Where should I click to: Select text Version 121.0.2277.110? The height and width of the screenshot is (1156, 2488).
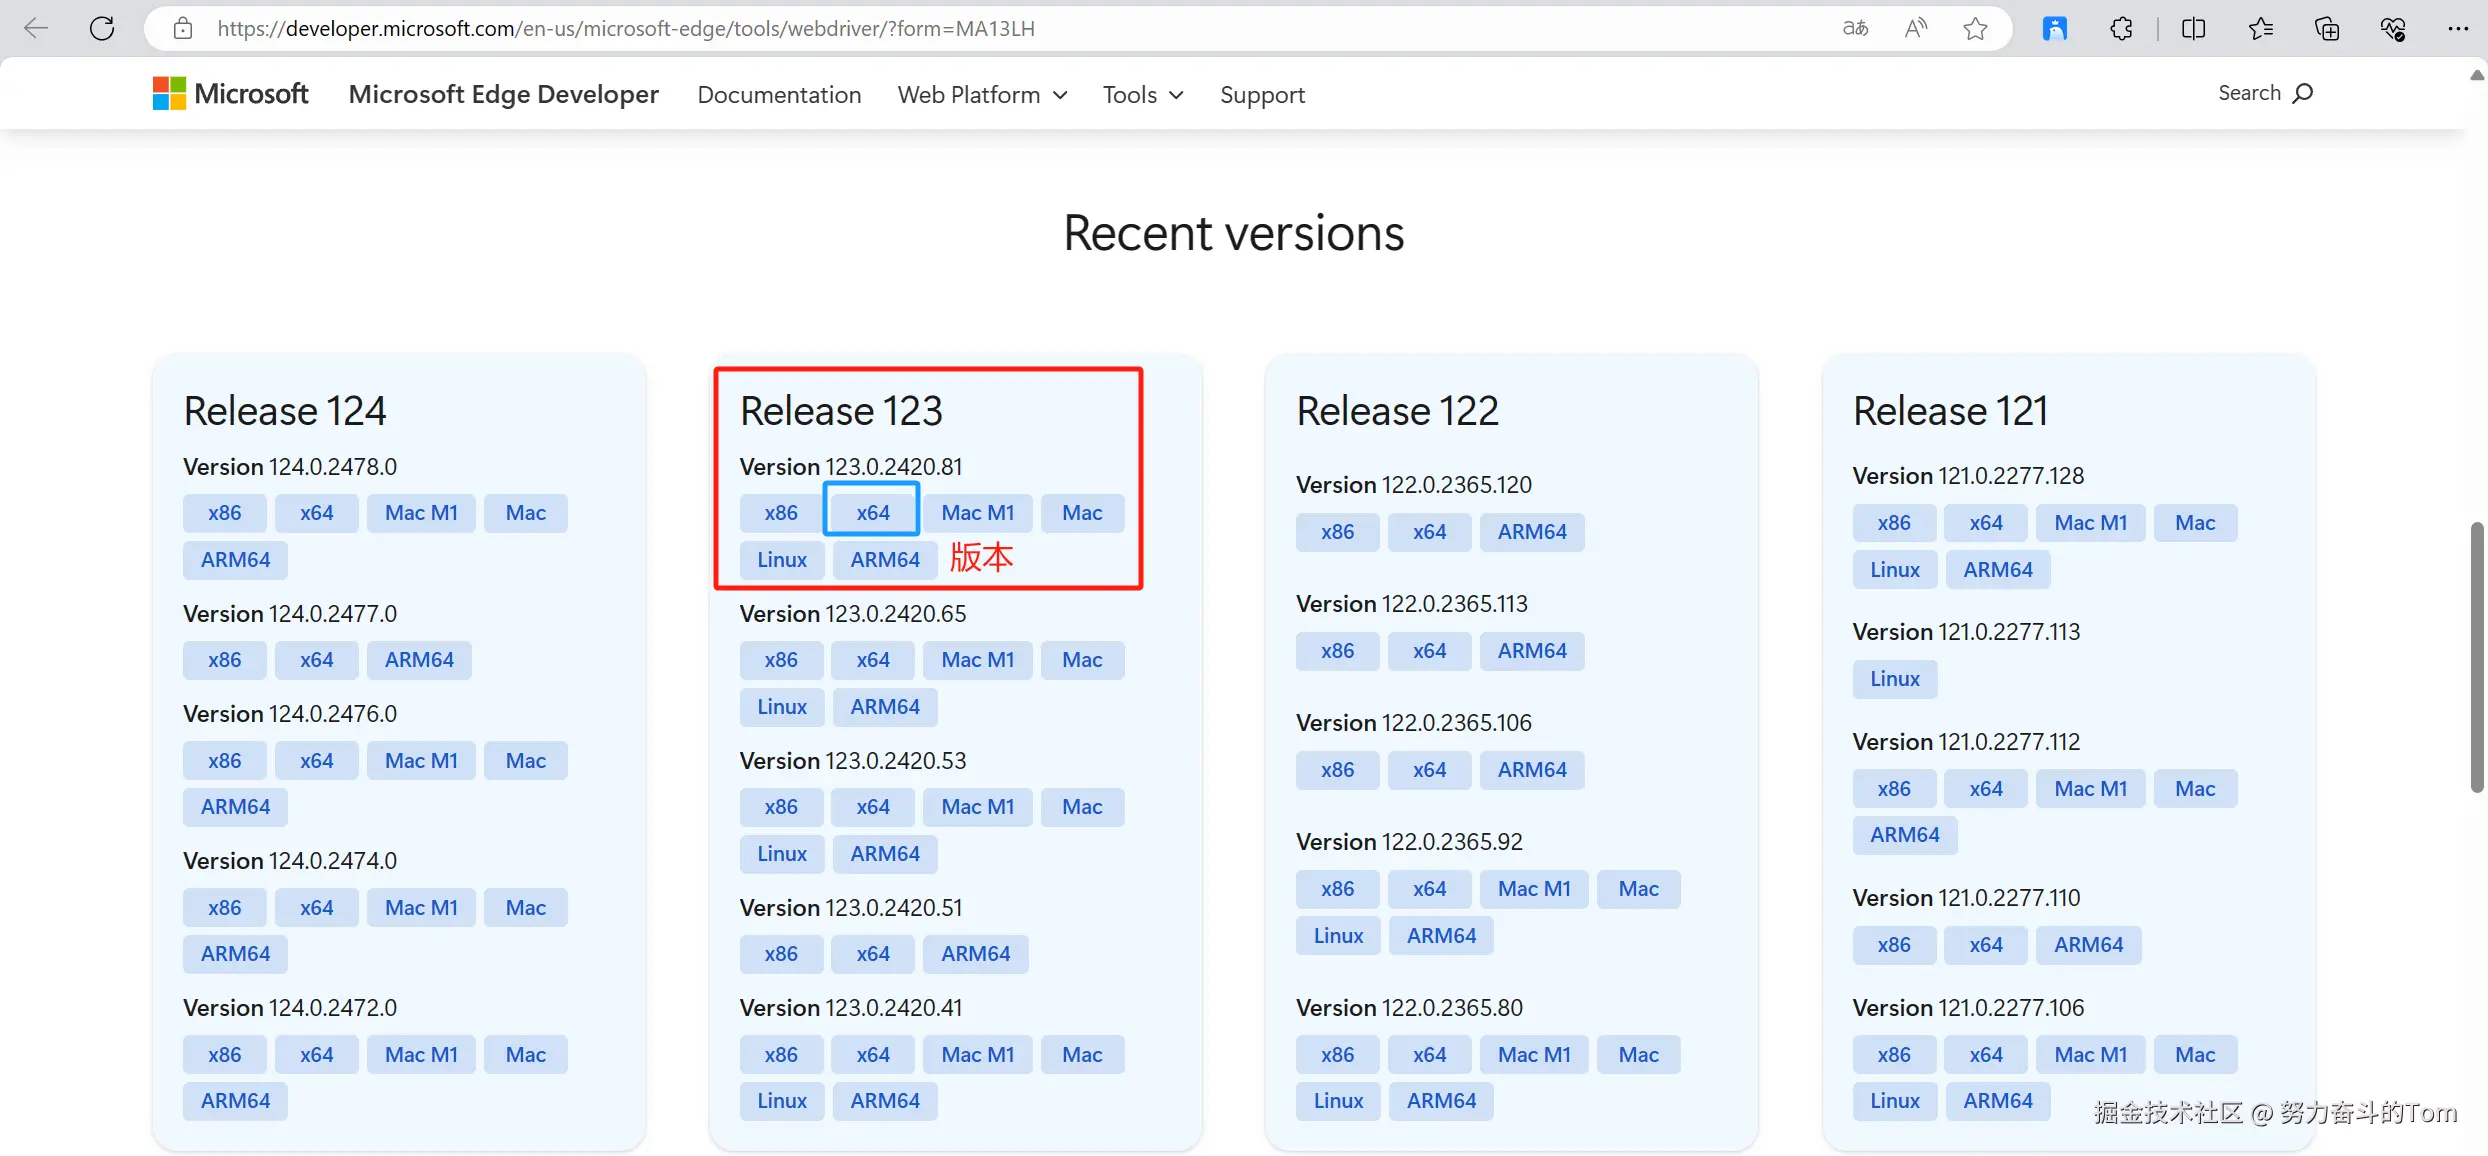1966,898
